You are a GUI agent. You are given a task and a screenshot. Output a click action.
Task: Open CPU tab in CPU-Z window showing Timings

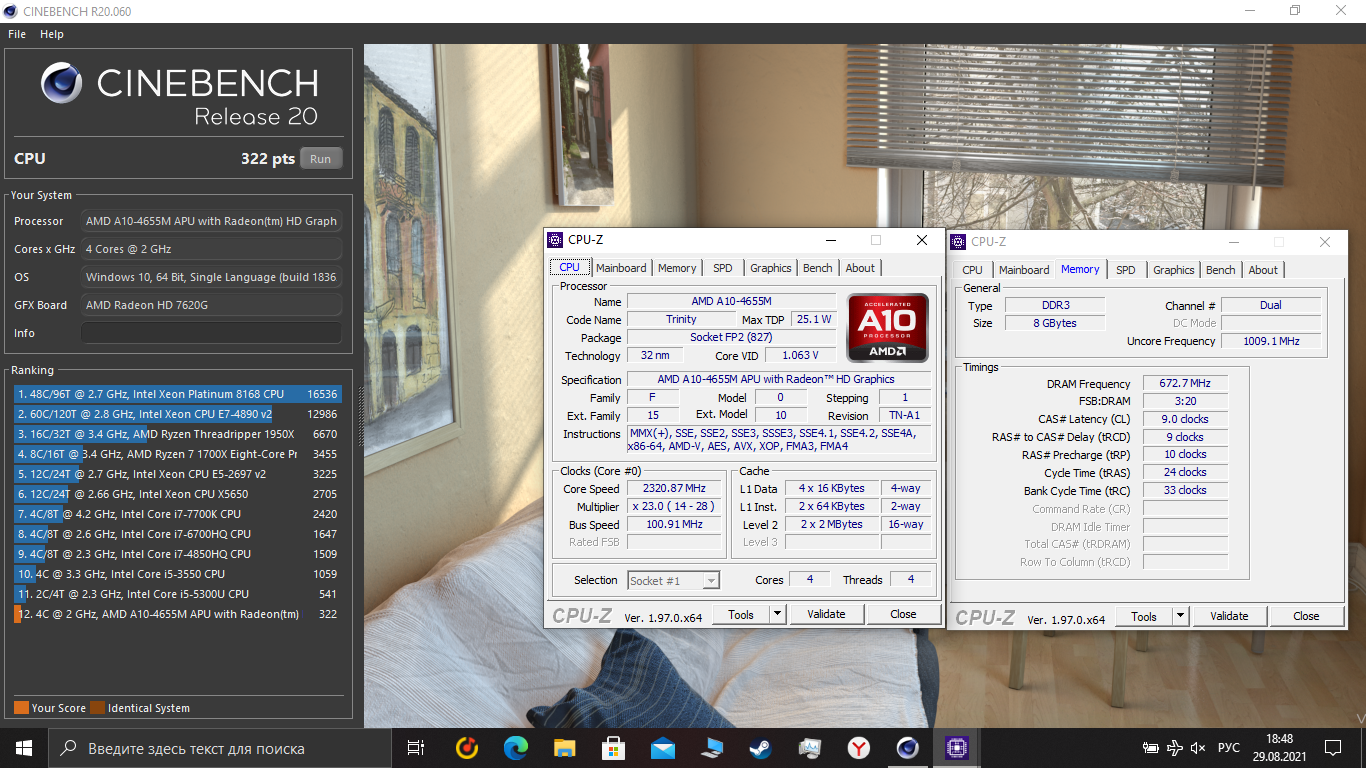pyautogui.click(x=972, y=270)
